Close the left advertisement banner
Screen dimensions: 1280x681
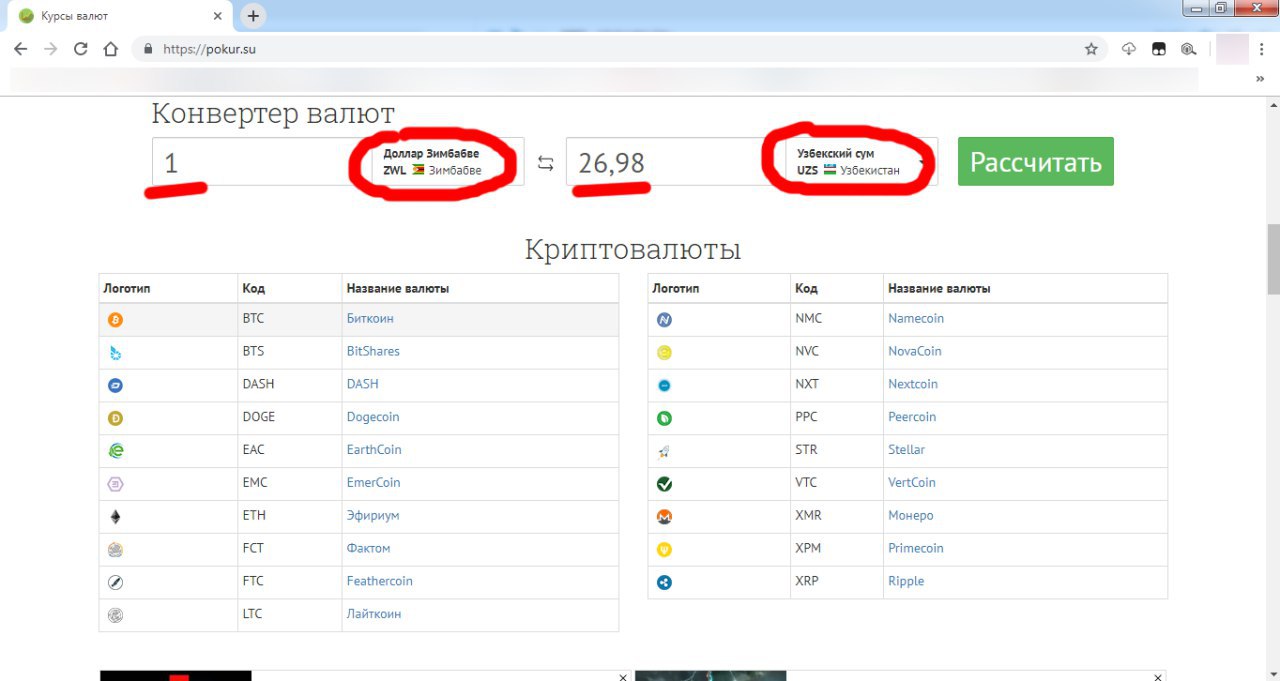622,677
